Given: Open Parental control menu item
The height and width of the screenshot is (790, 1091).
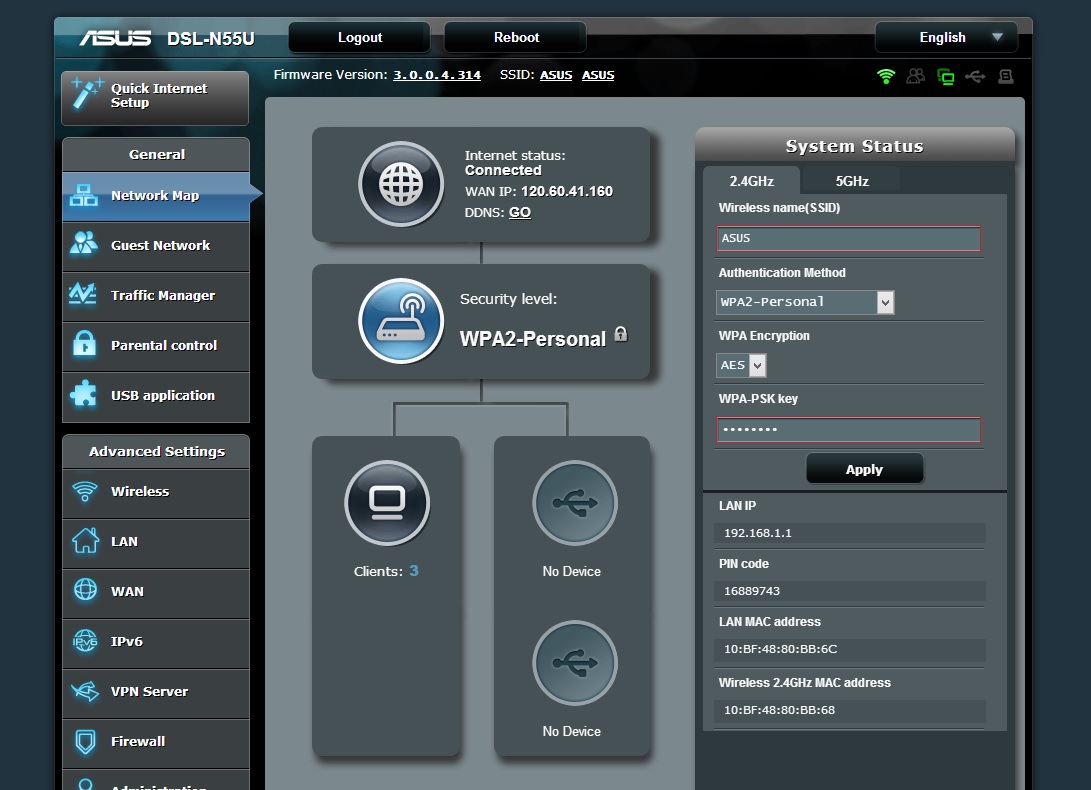Looking at the screenshot, I should point(156,347).
